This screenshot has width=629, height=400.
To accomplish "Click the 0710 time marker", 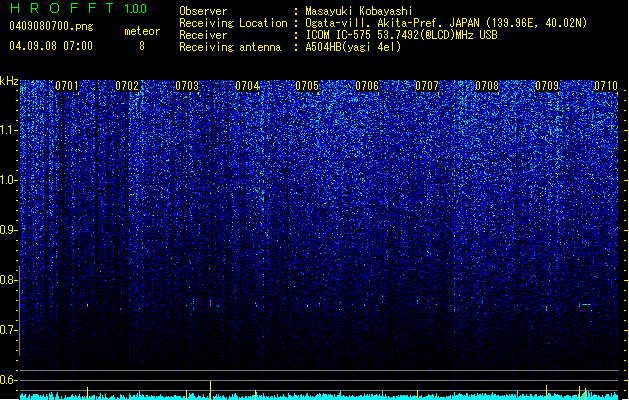I will [x=606, y=86].
